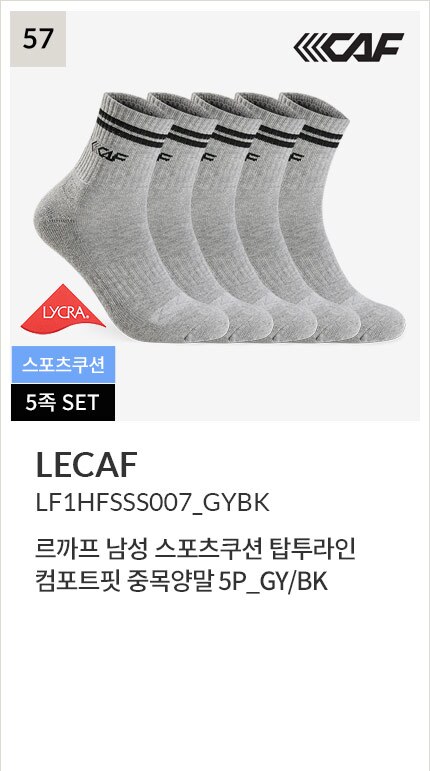
Task: Open the LECAF brand name link
Action: click(x=86, y=465)
